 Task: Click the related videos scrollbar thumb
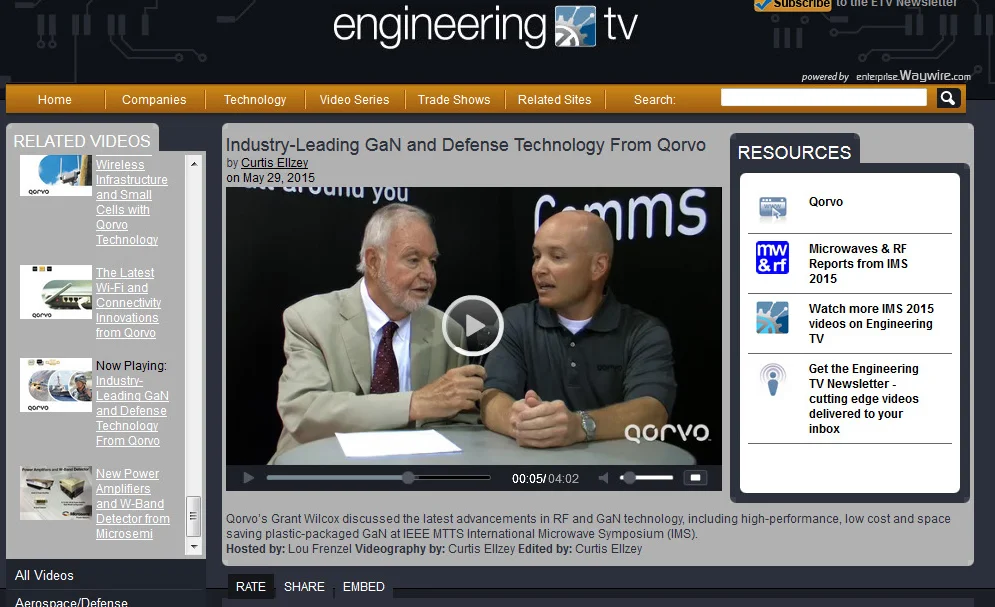click(x=194, y=516)
